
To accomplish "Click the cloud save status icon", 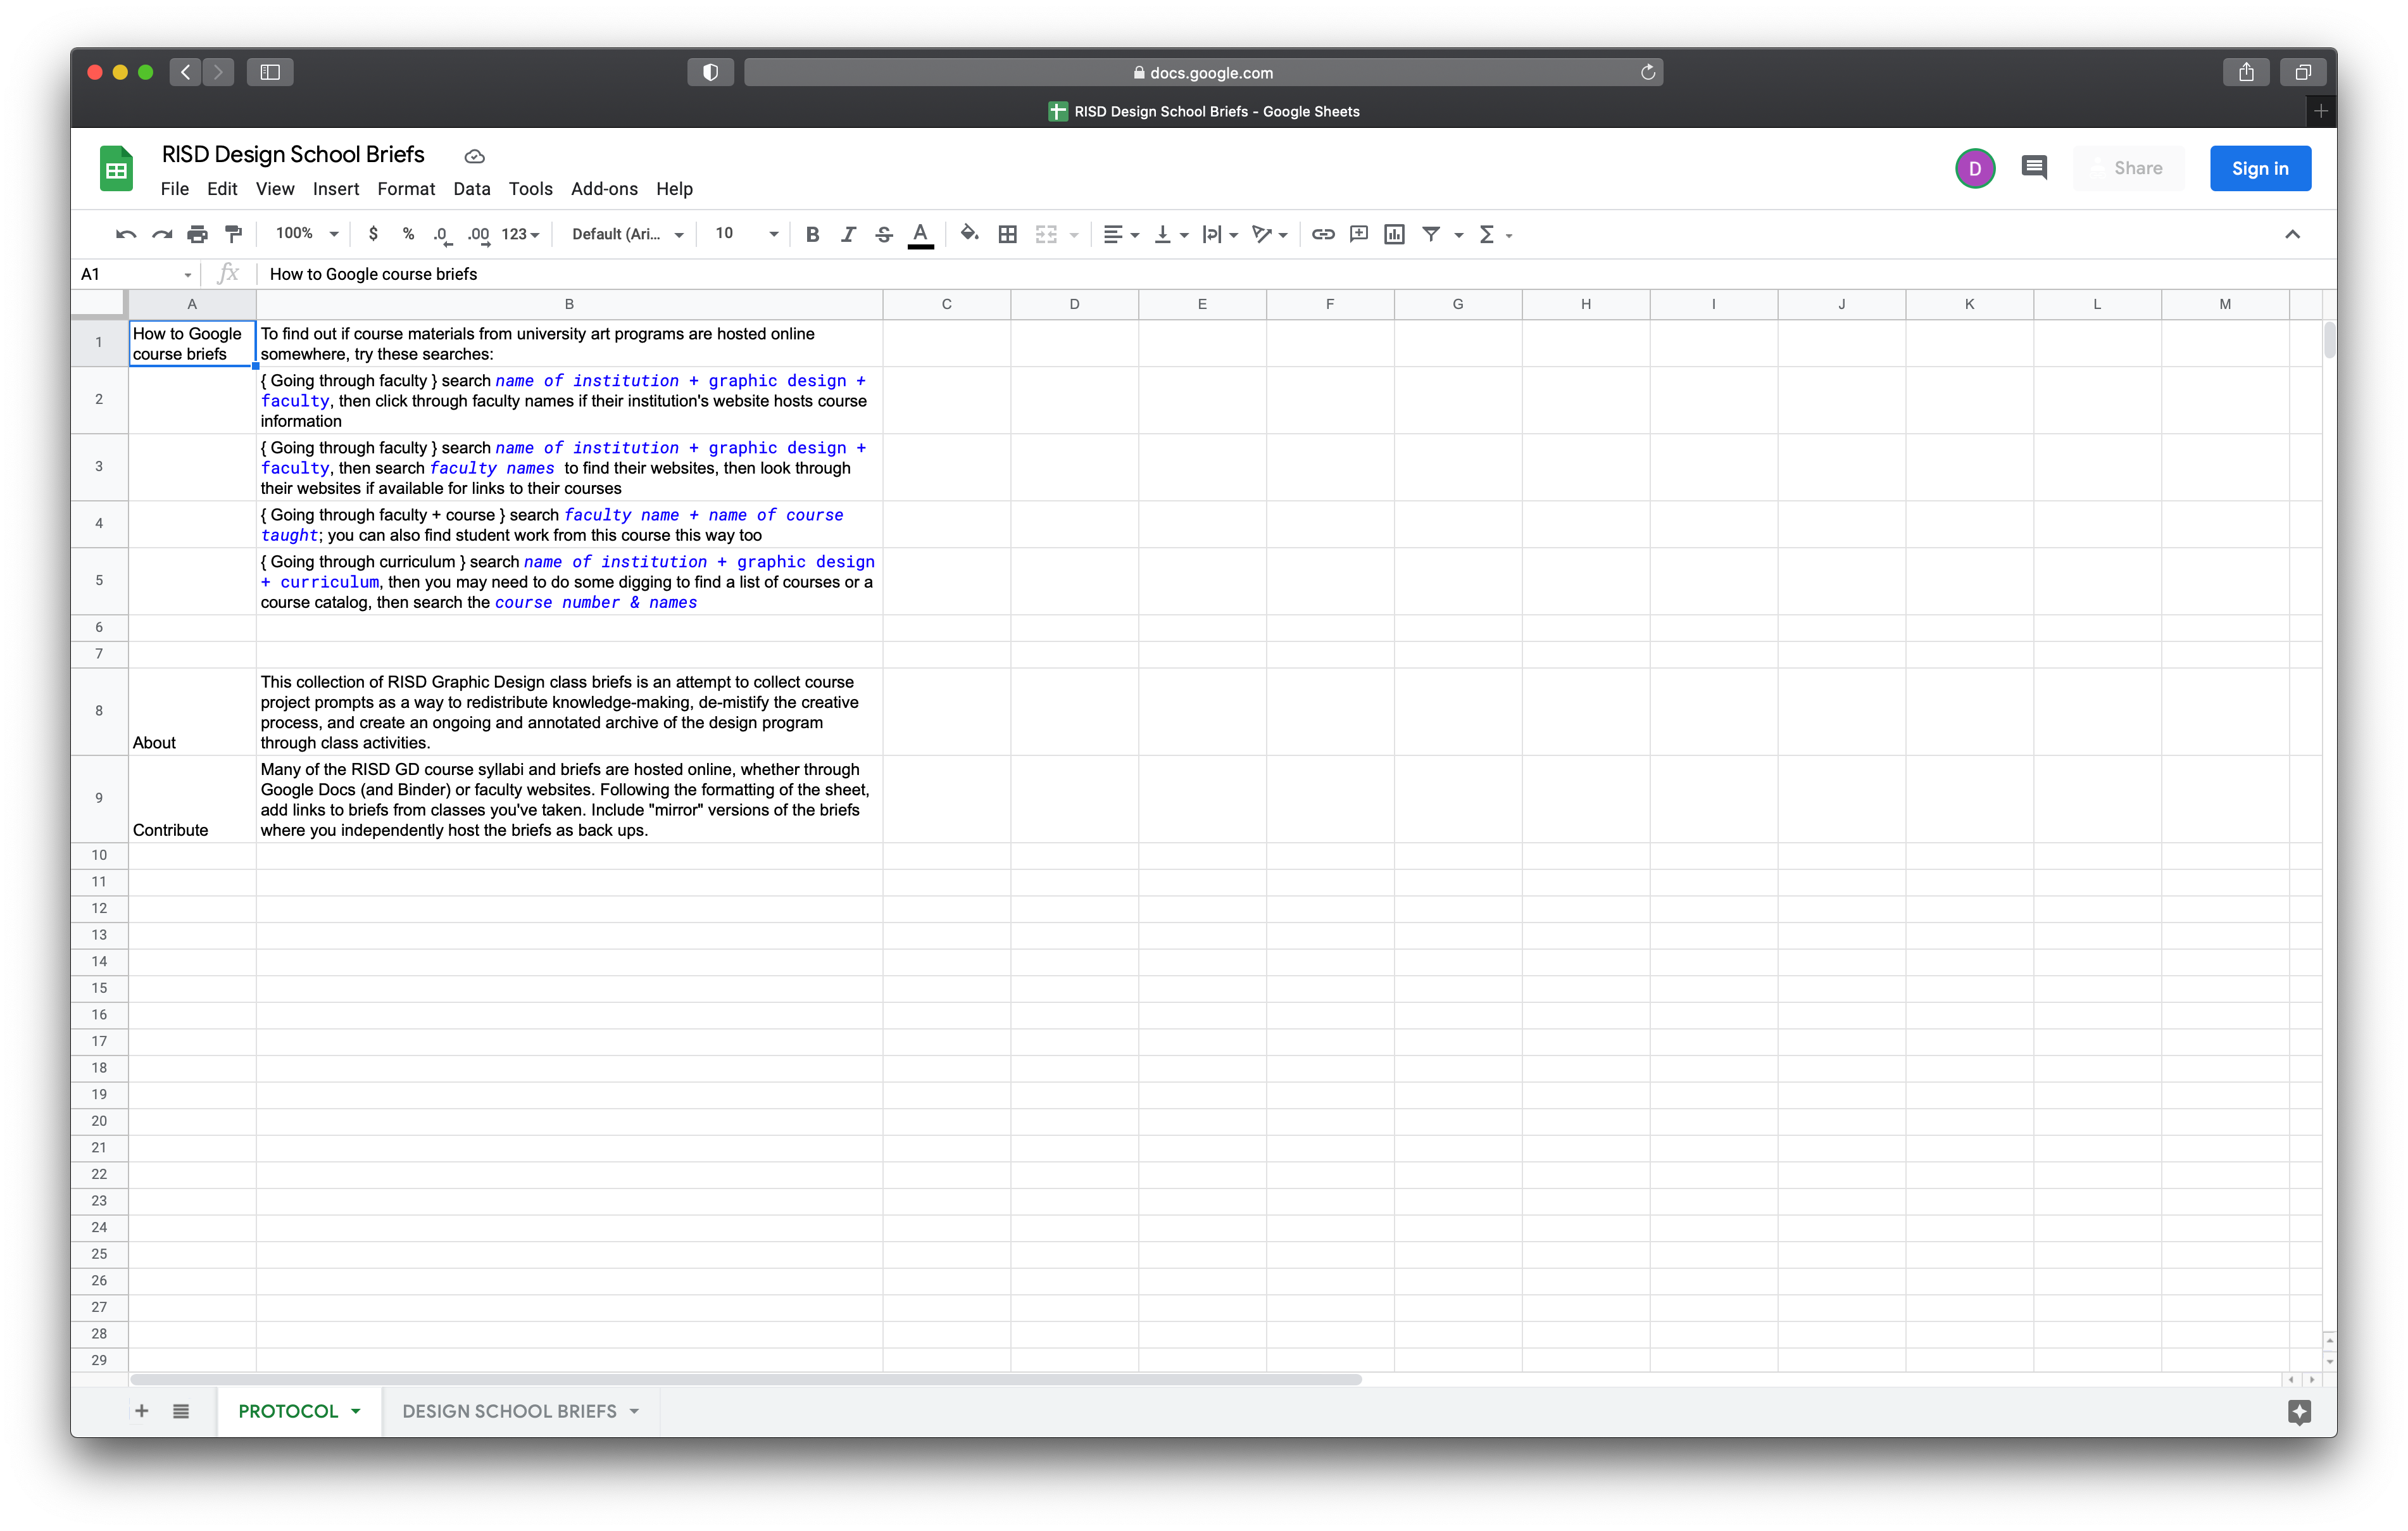I will (474, 156).
